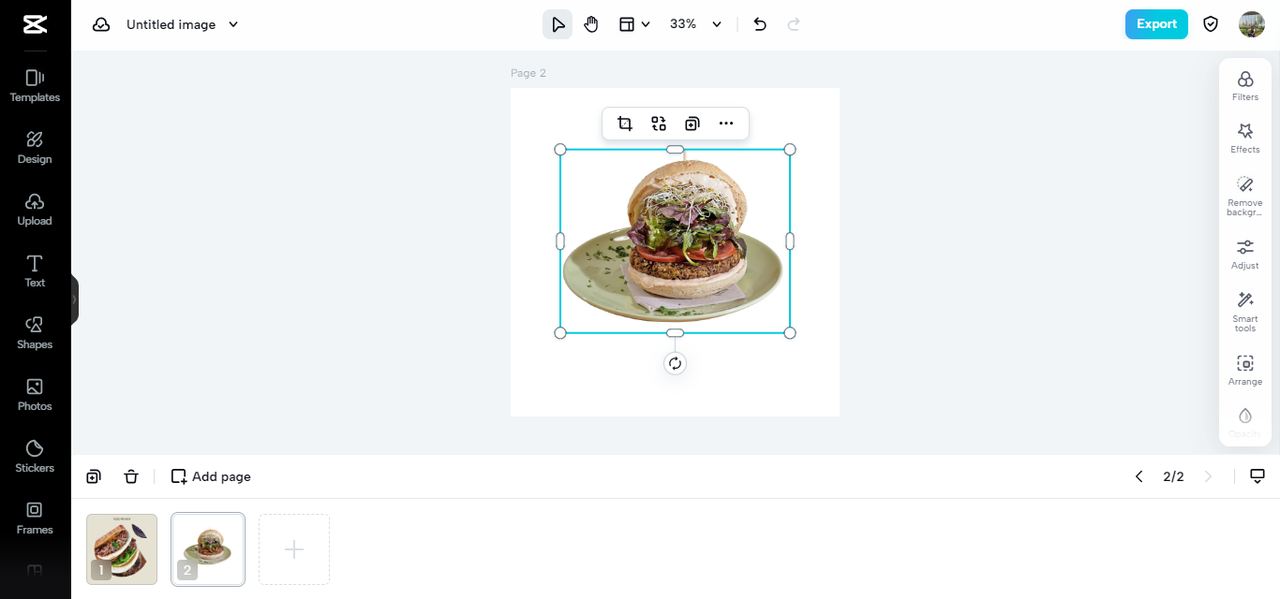Open the Templates panel
Screen dimensions: 1280x599
[x=35, y=86]
